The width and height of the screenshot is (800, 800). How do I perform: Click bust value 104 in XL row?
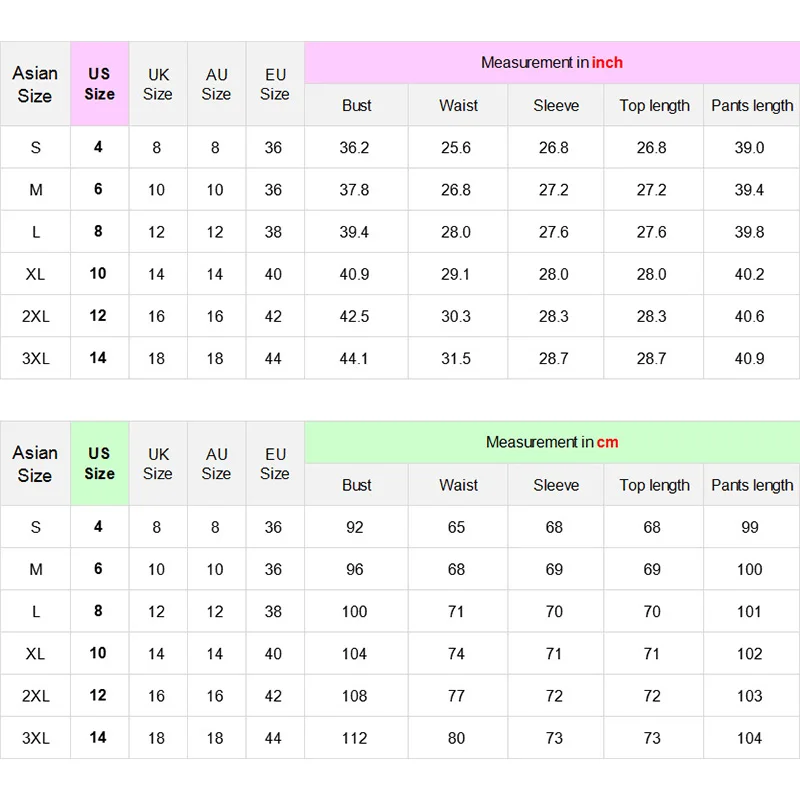(354, 654)
